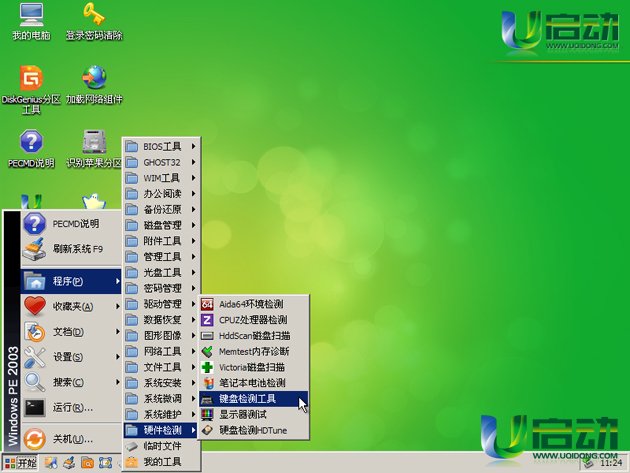Open 临时文件 entry
Viewport: 630px width, 473px height.
[x=161, y=446]
